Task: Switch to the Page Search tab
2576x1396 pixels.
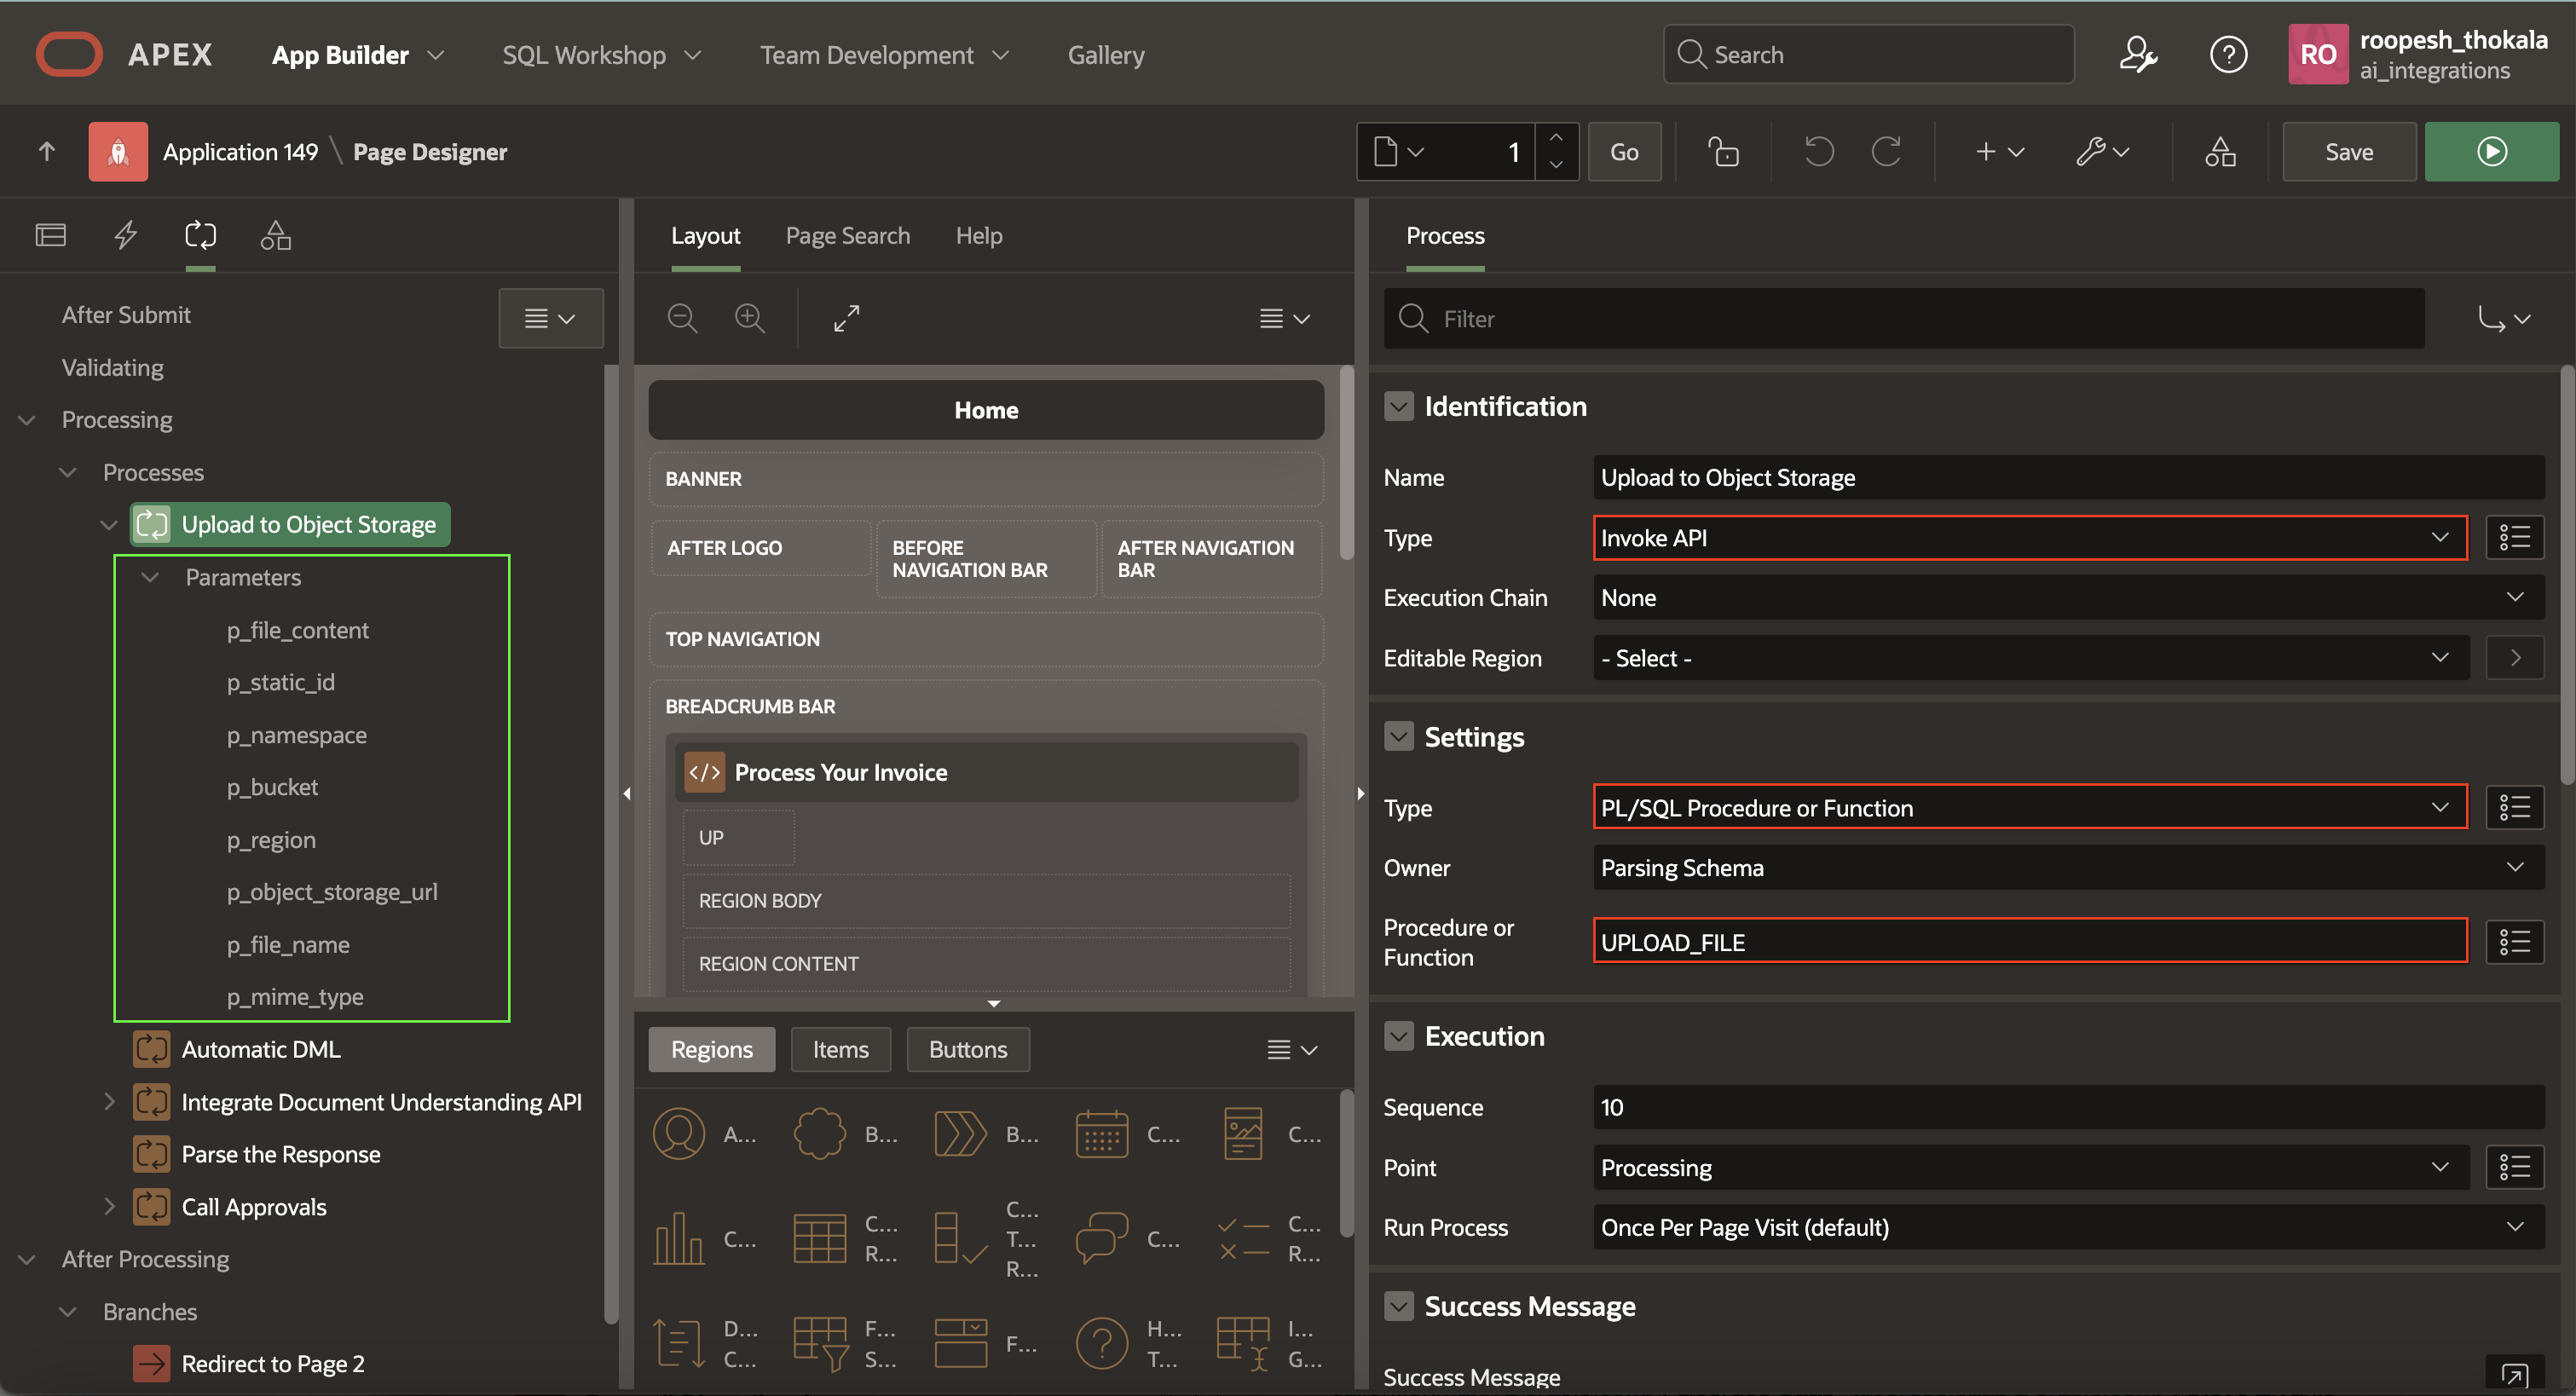Action: [847, 235]
